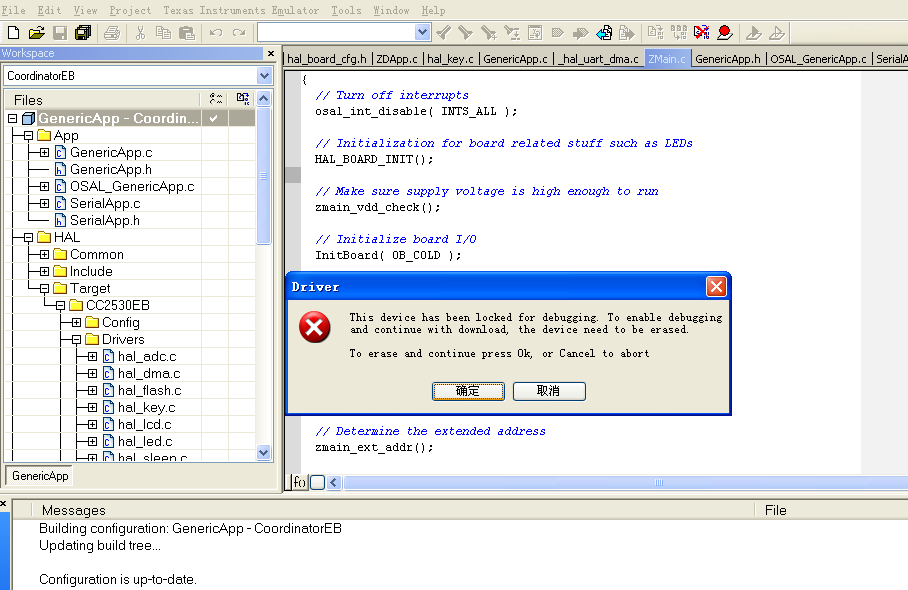This screenshot has width=908, height=590.
Task: Click the GenericApp workspace tab at bottom
Action: pyautogui.click(x=40, y=476)
